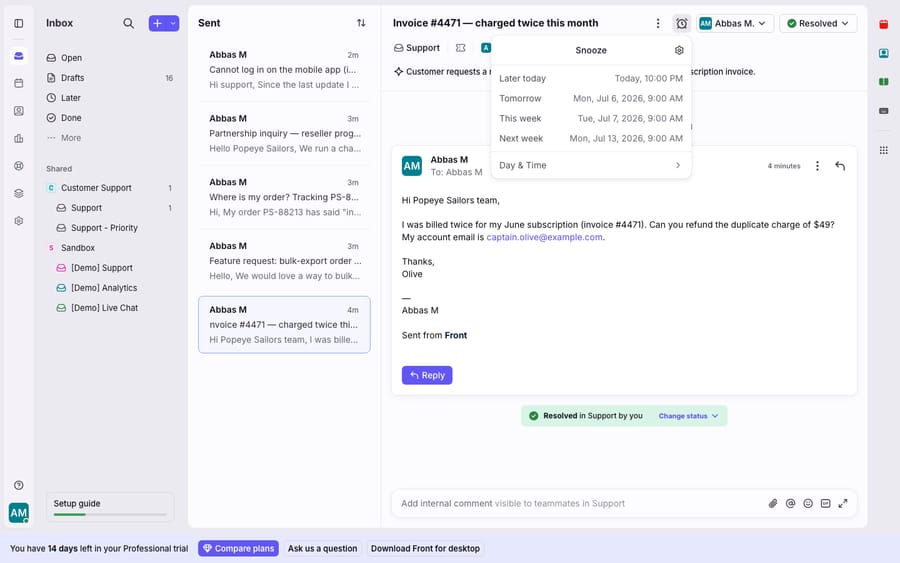The image size is (900, 563).
Task: Click the AM profile avatar at bottom left
Action: coord(19,513)
